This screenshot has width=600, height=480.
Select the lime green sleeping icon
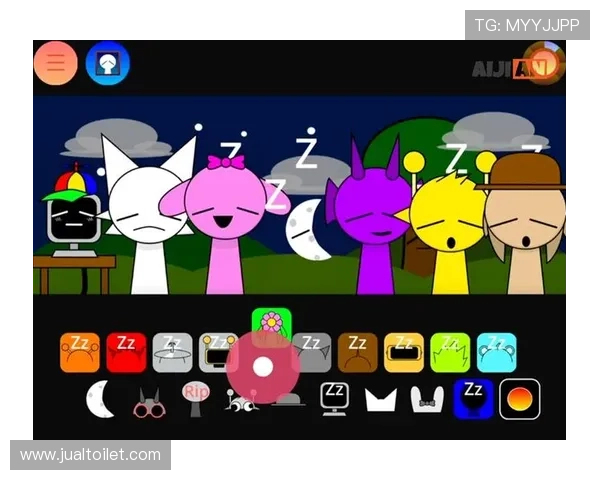pos(450,353)
